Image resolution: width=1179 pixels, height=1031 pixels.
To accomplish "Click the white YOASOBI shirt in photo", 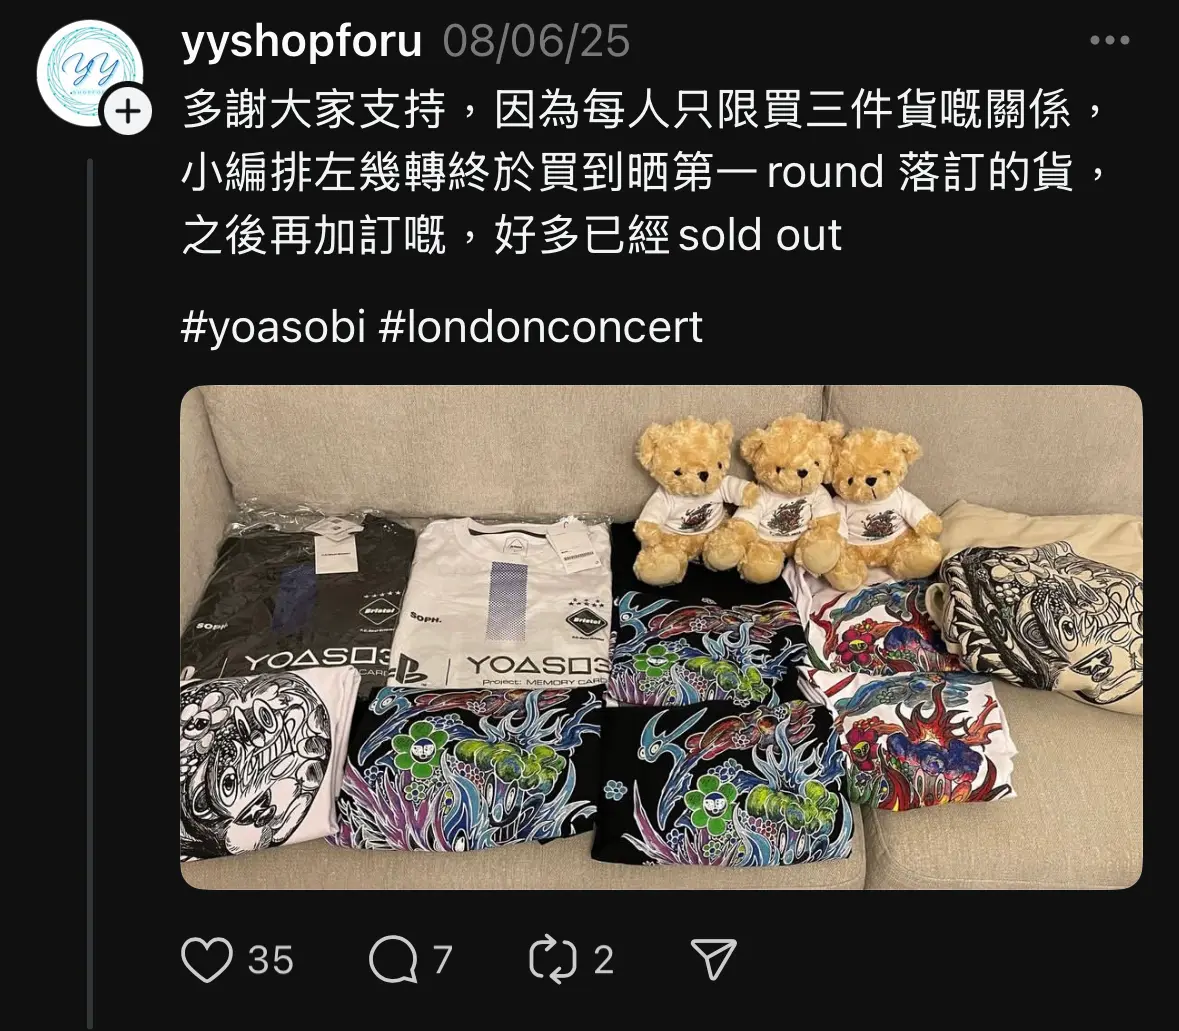I will click(500, 604).
